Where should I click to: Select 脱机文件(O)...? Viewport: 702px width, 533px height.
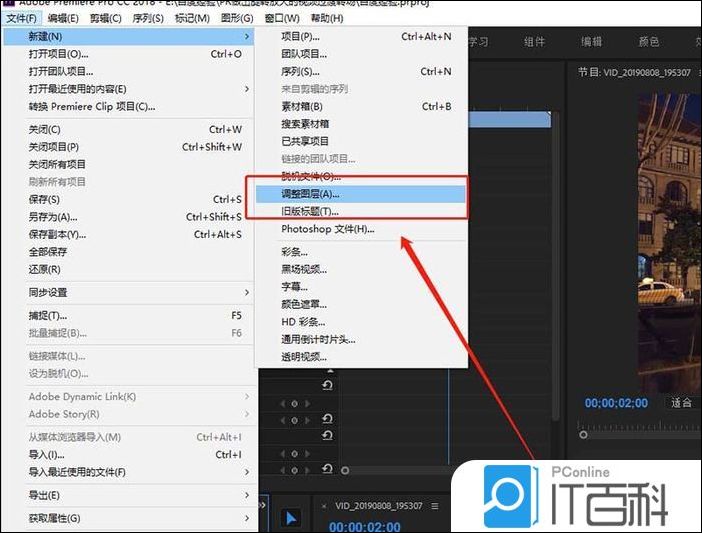[x=361, y=176]
